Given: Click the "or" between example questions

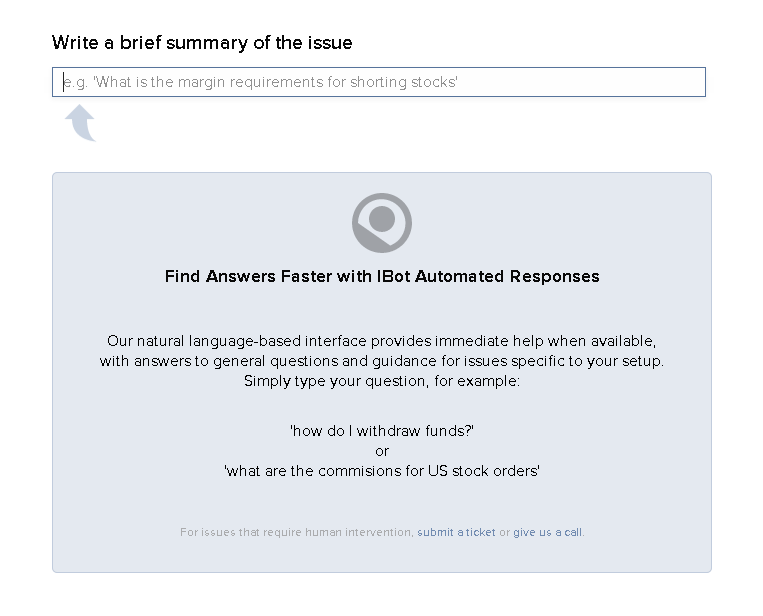Looking at the screenshot, I should [x=382, y=451].
